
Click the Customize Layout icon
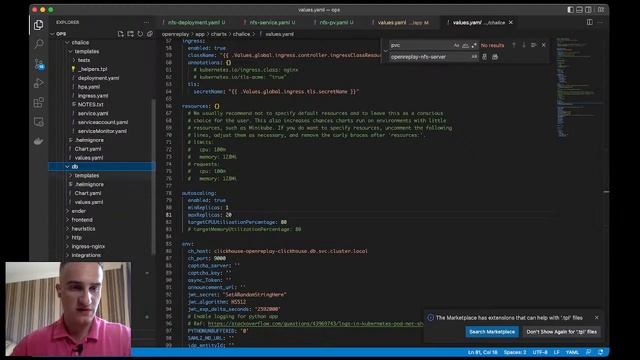click(x=601, y=10)
